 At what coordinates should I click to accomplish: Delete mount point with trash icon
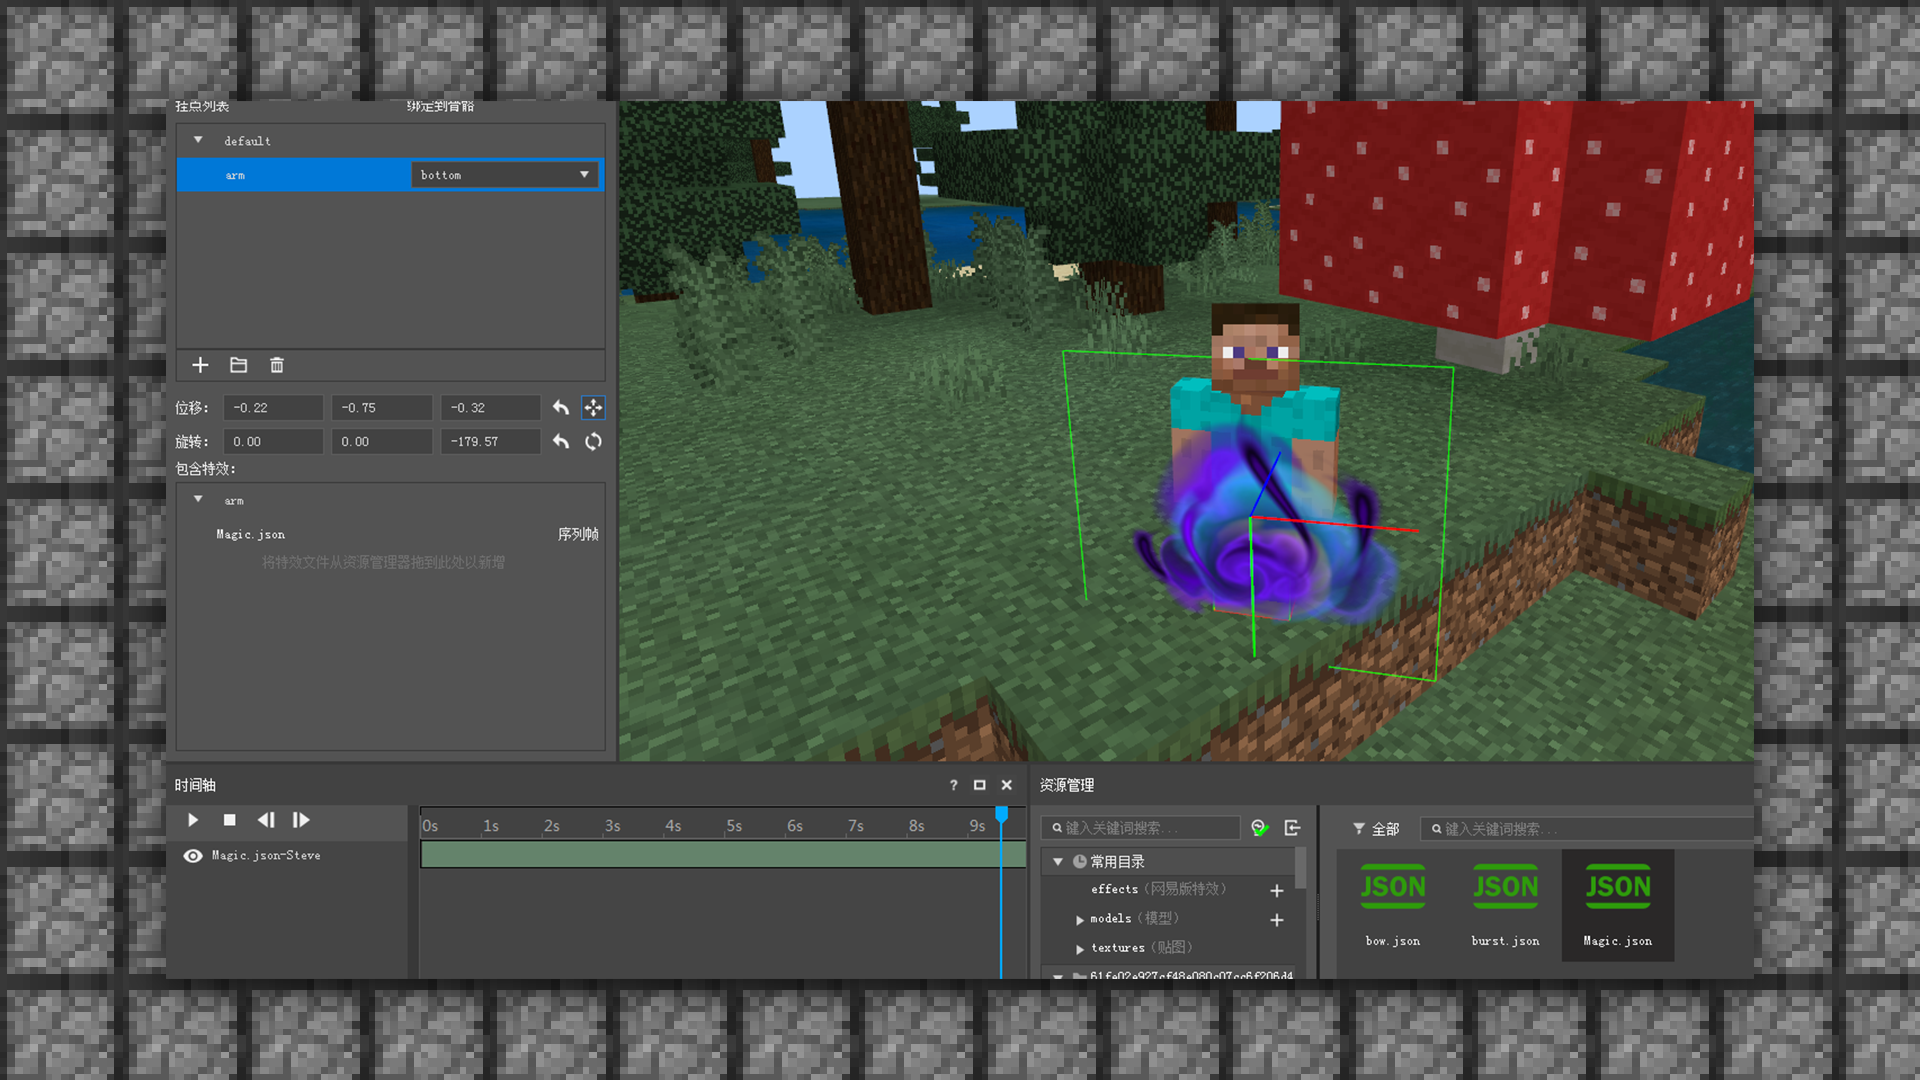click(x=277, y=365)
